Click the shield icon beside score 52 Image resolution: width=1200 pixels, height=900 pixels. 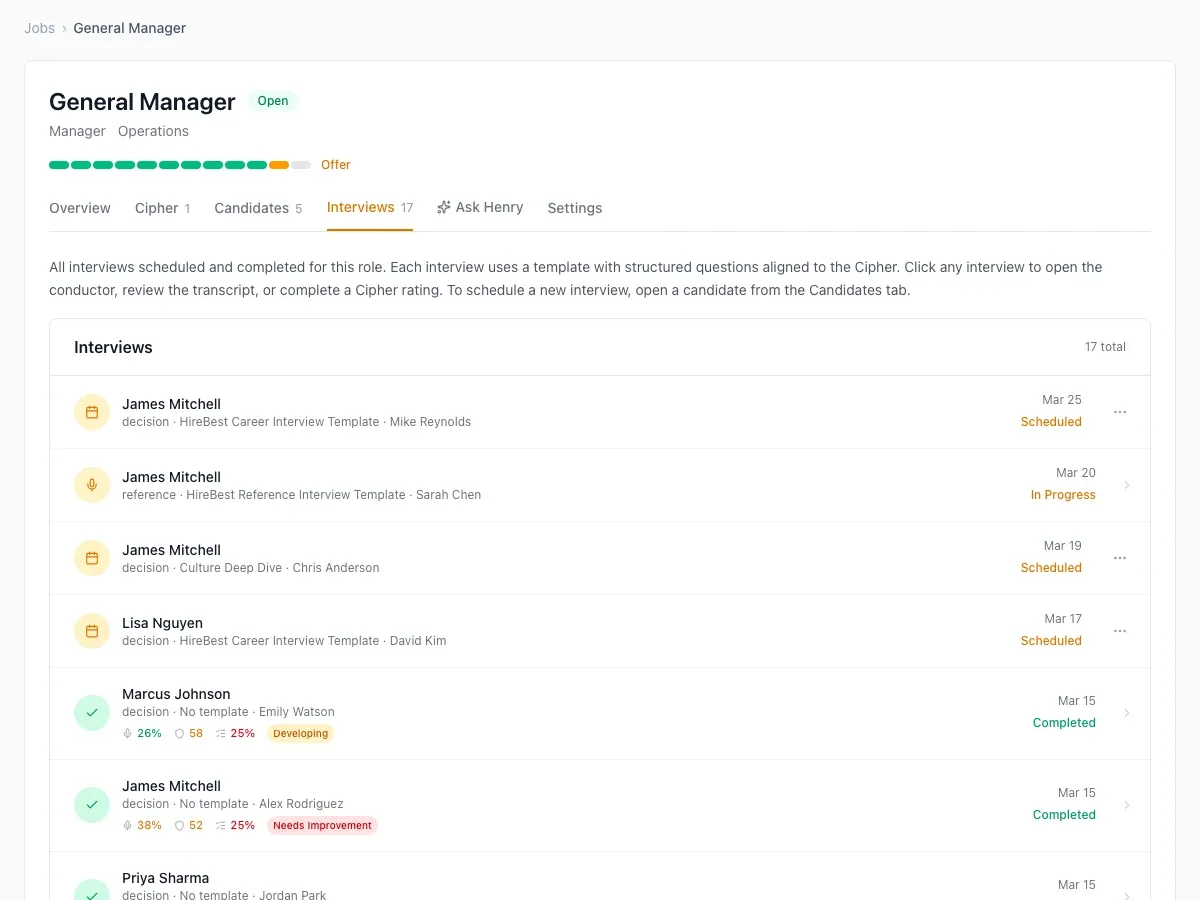(180, 825)
